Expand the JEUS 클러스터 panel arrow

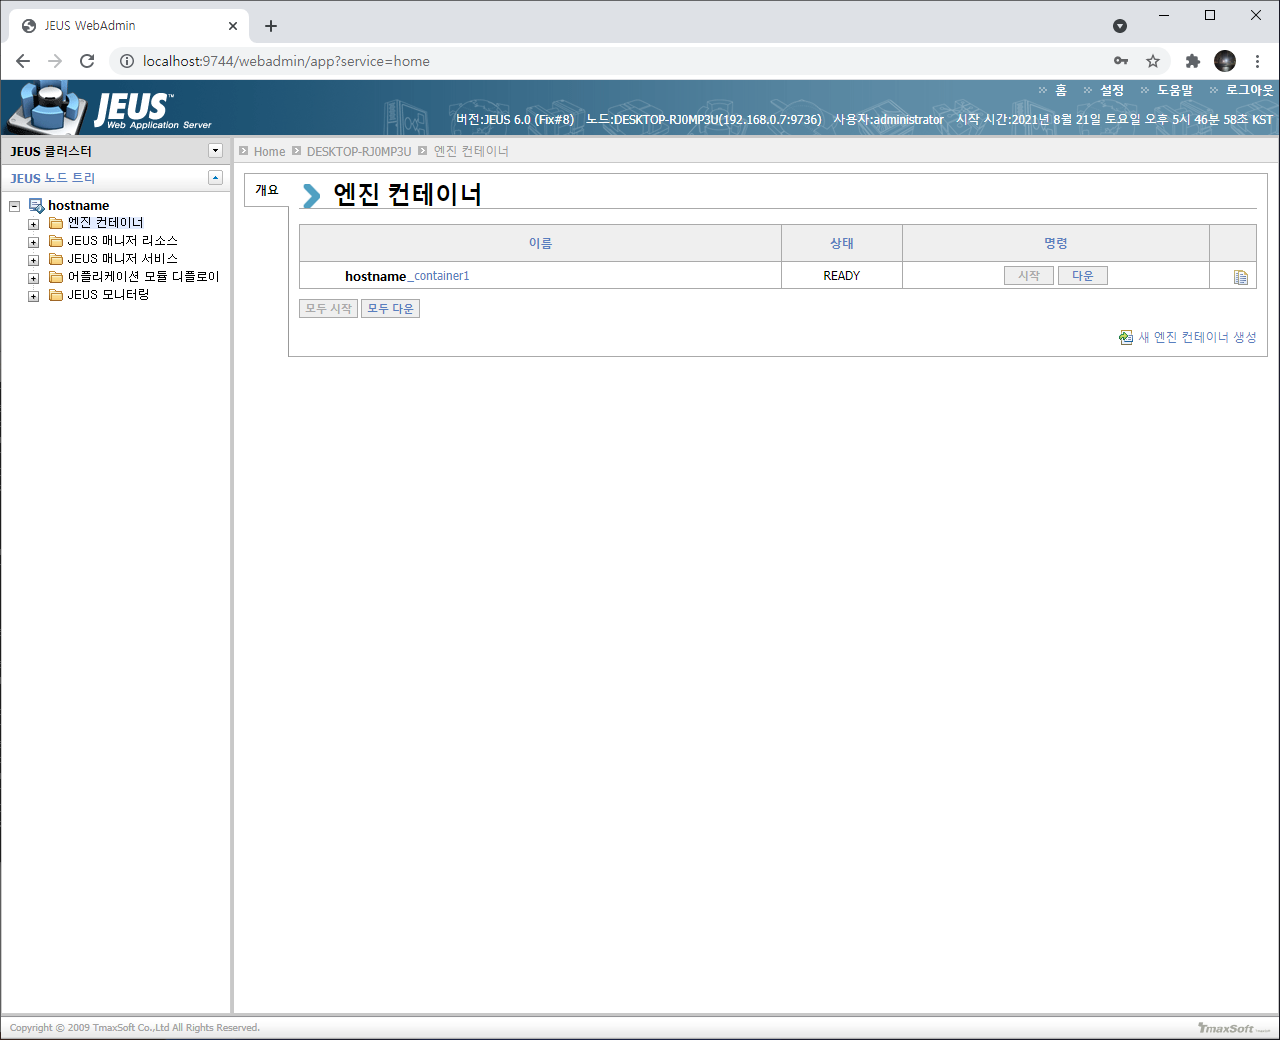click(x=215, y=150)
